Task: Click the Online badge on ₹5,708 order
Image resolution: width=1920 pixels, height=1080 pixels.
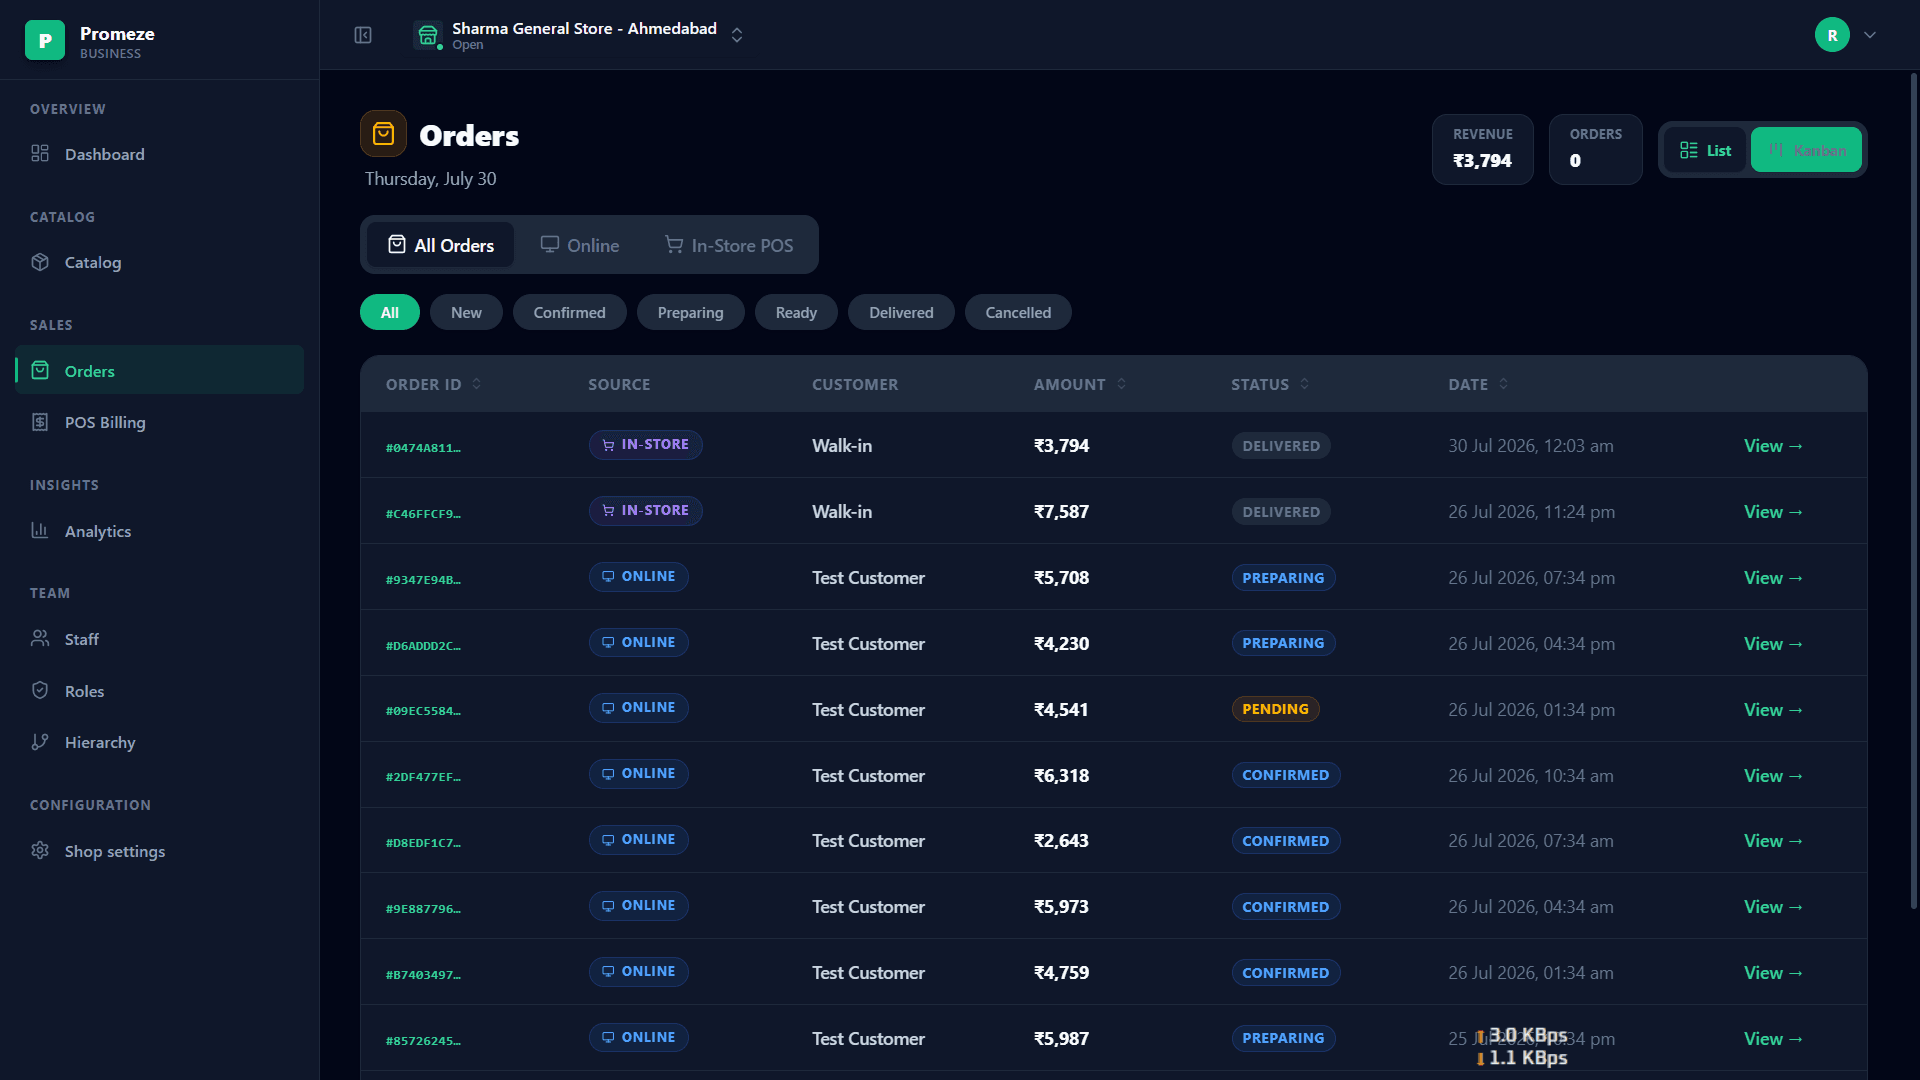Action: (638, 577)
